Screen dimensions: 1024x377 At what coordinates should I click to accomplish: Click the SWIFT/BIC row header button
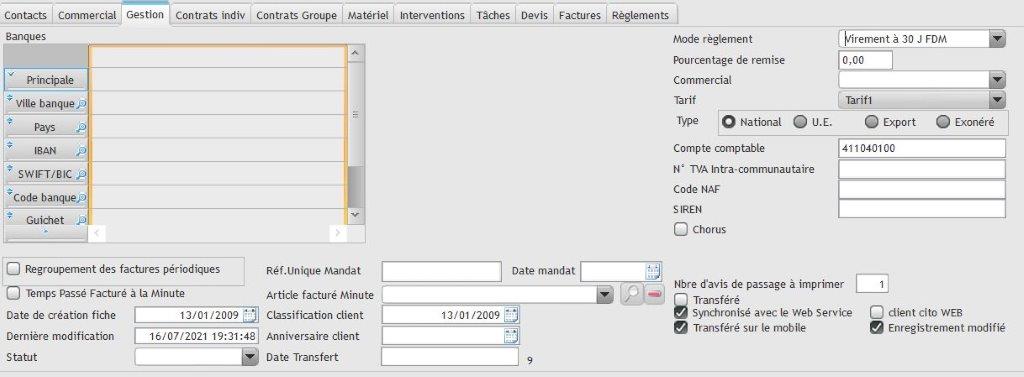pos(46,174)
